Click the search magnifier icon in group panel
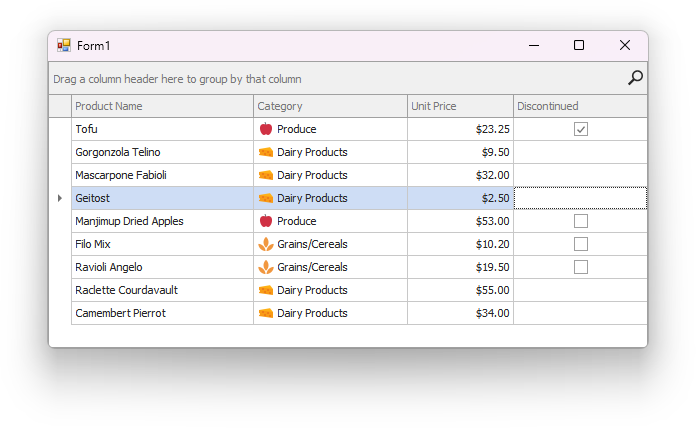Image resolution: width=696 pixels, height=428 pixels. coord(635,78)
